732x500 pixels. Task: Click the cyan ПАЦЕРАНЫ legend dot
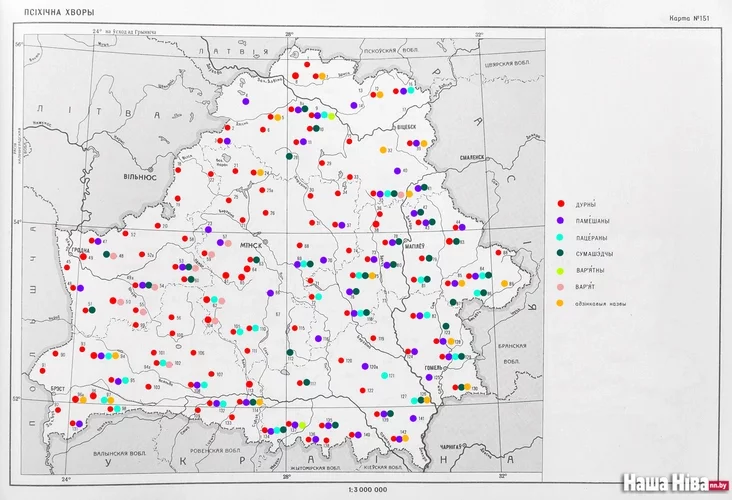click(562, 237)
